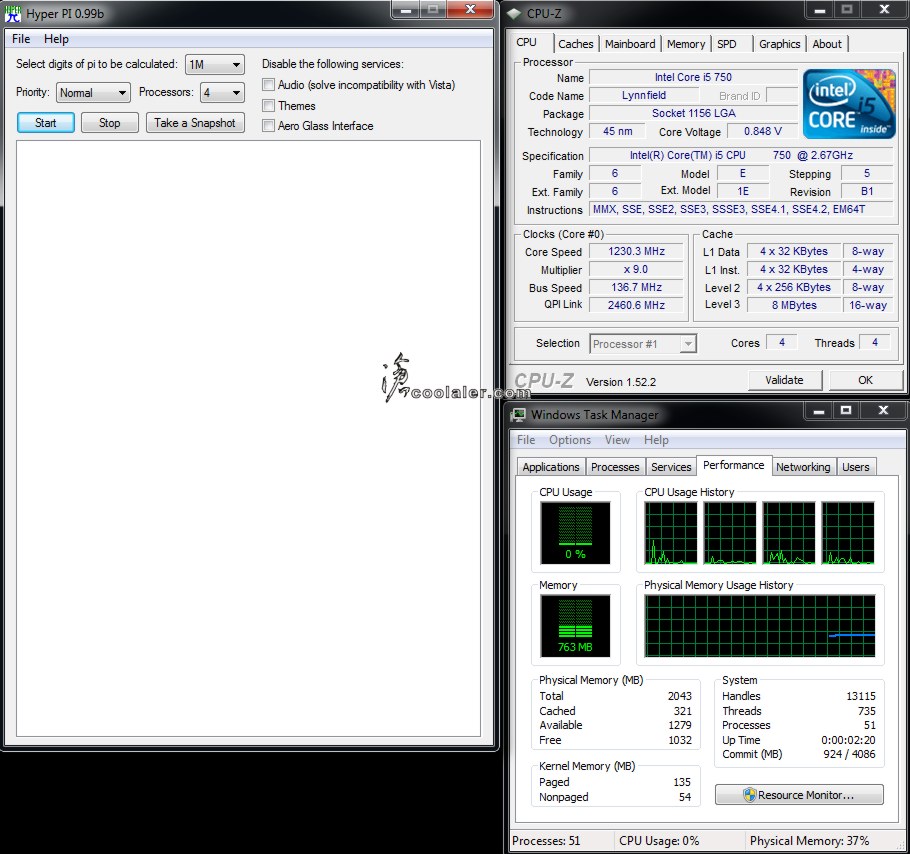The height and width of the screenshot is (854, 910).
Task: Open Resource Monitor from Task Manager
Action: [799, 795]
